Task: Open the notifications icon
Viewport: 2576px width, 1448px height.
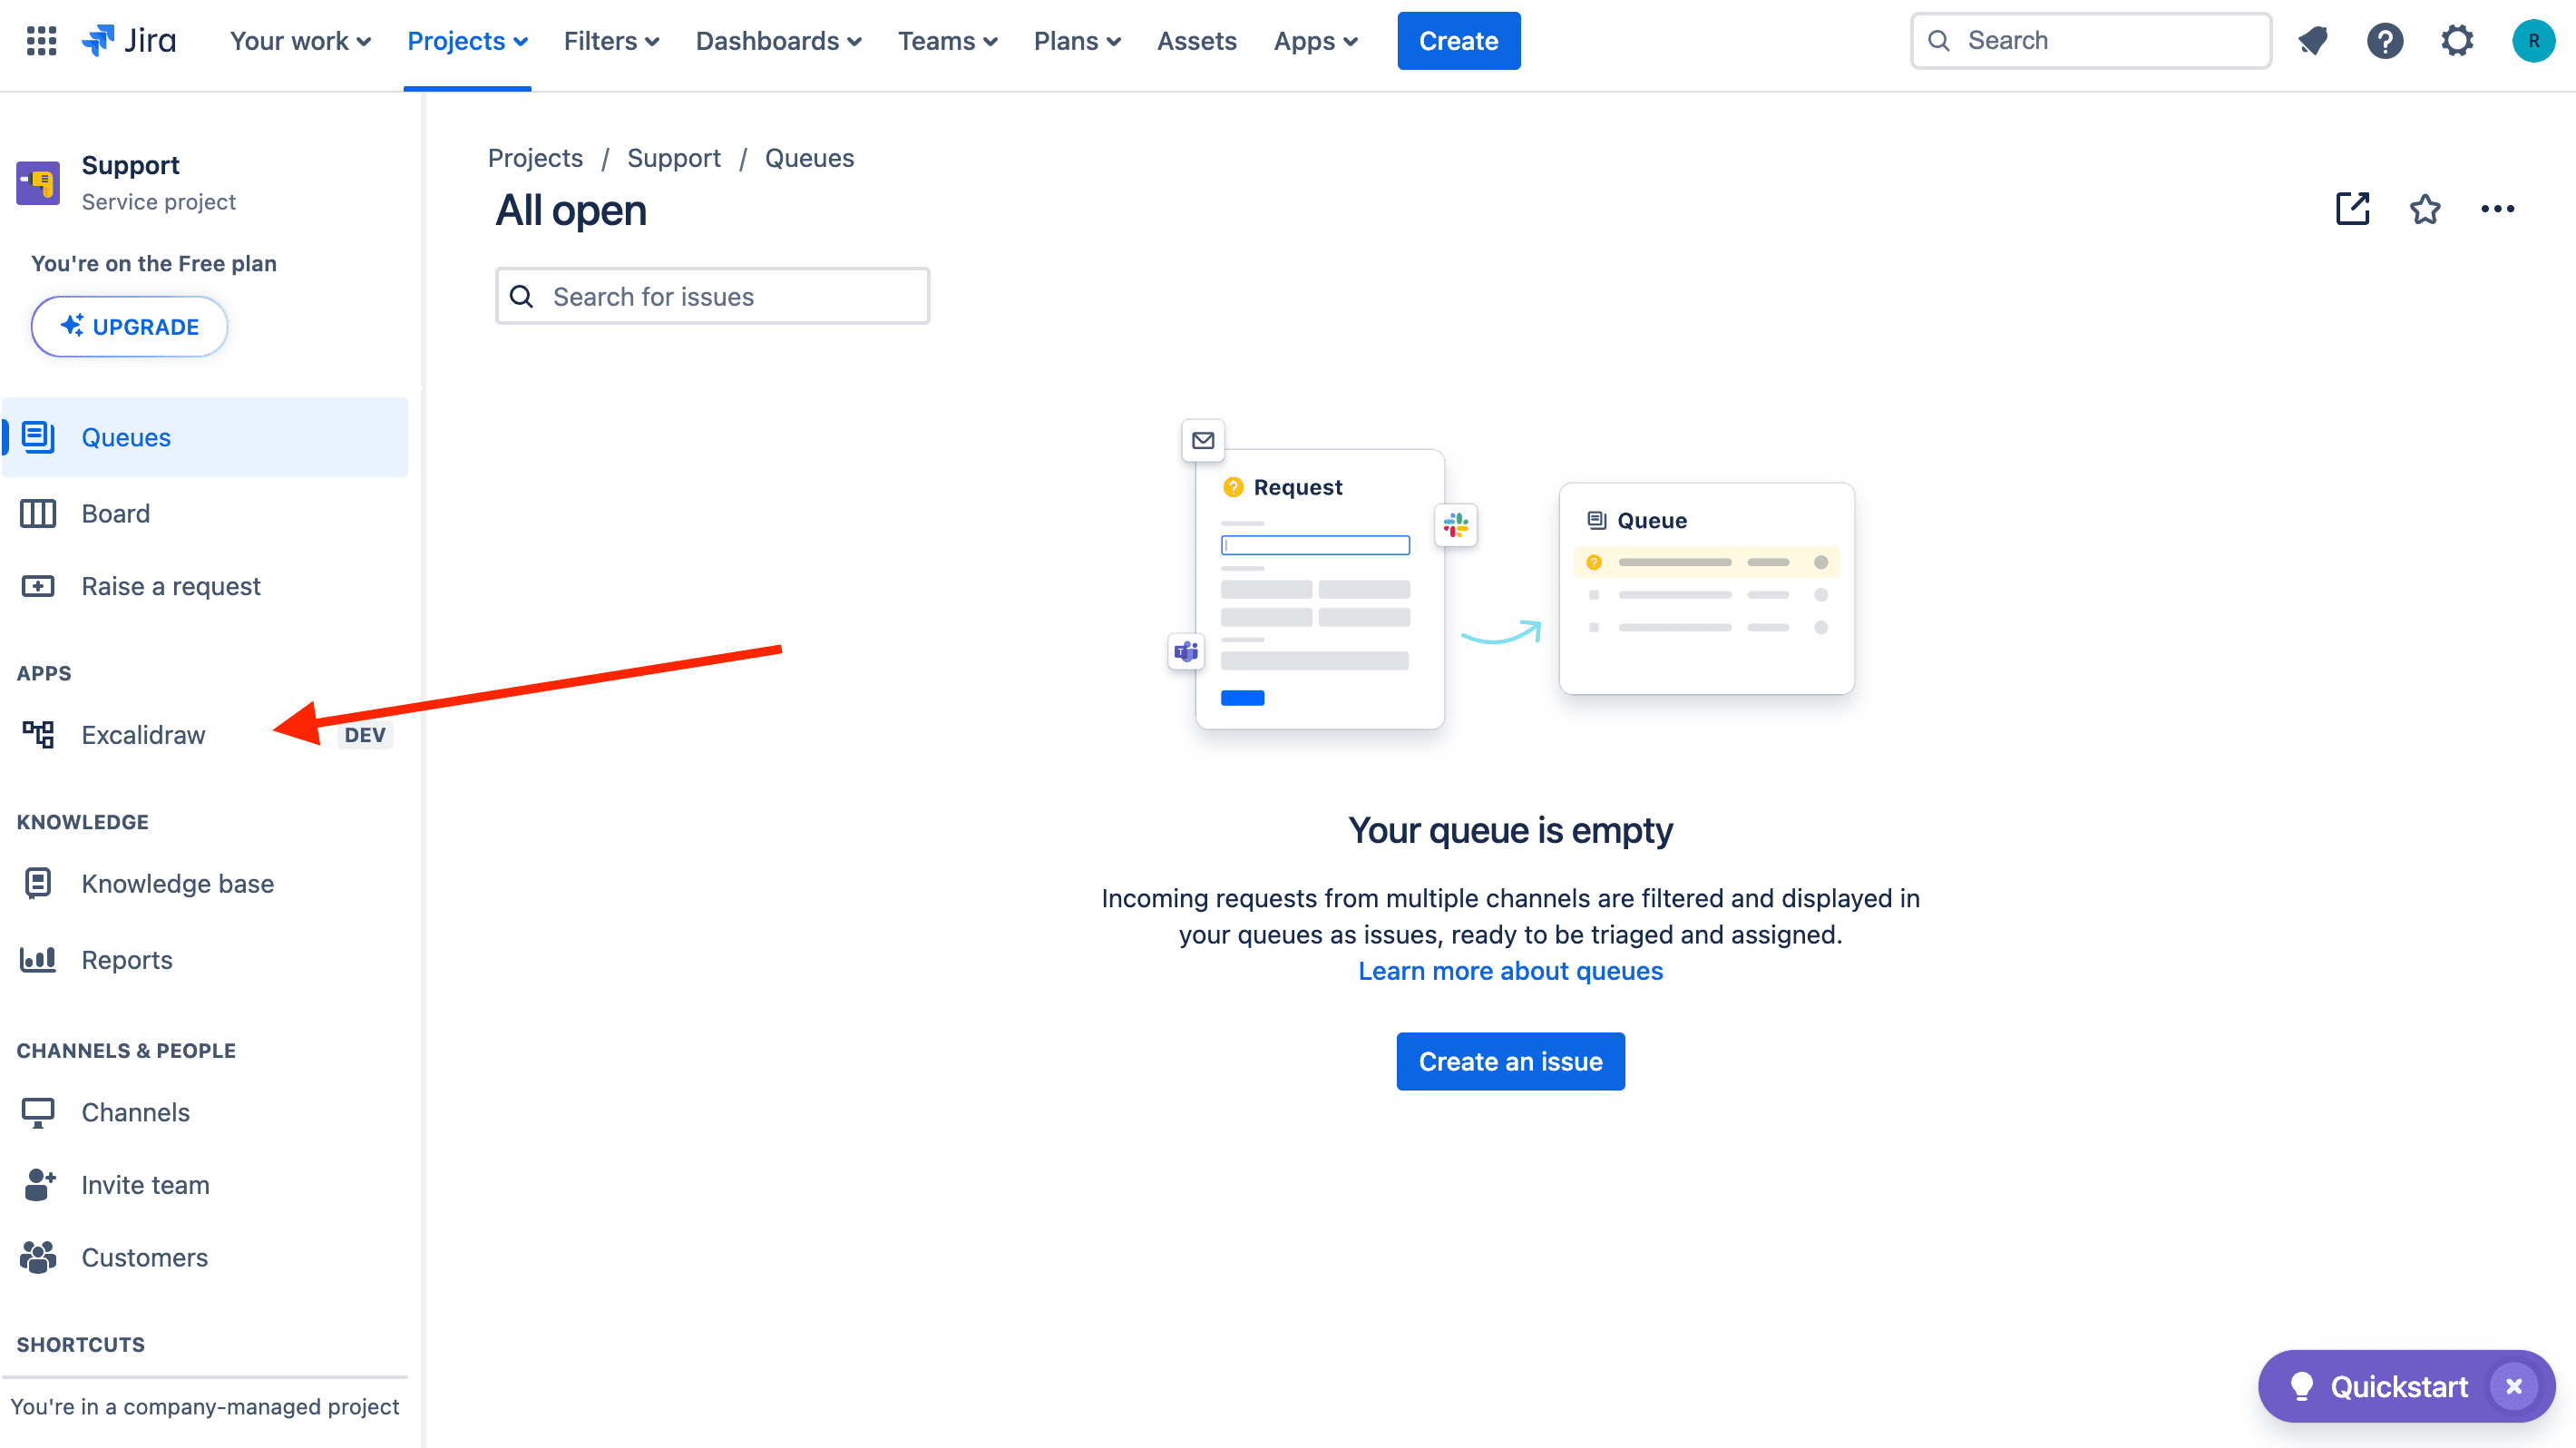Action: pos(2313,41)
